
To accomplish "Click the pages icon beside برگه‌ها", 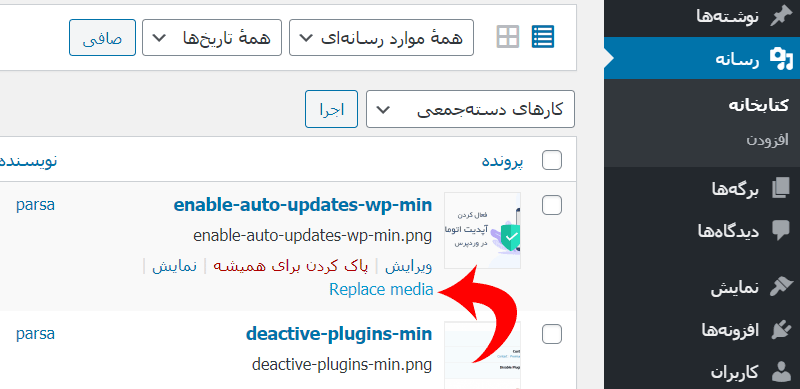I will pos(781,188).
